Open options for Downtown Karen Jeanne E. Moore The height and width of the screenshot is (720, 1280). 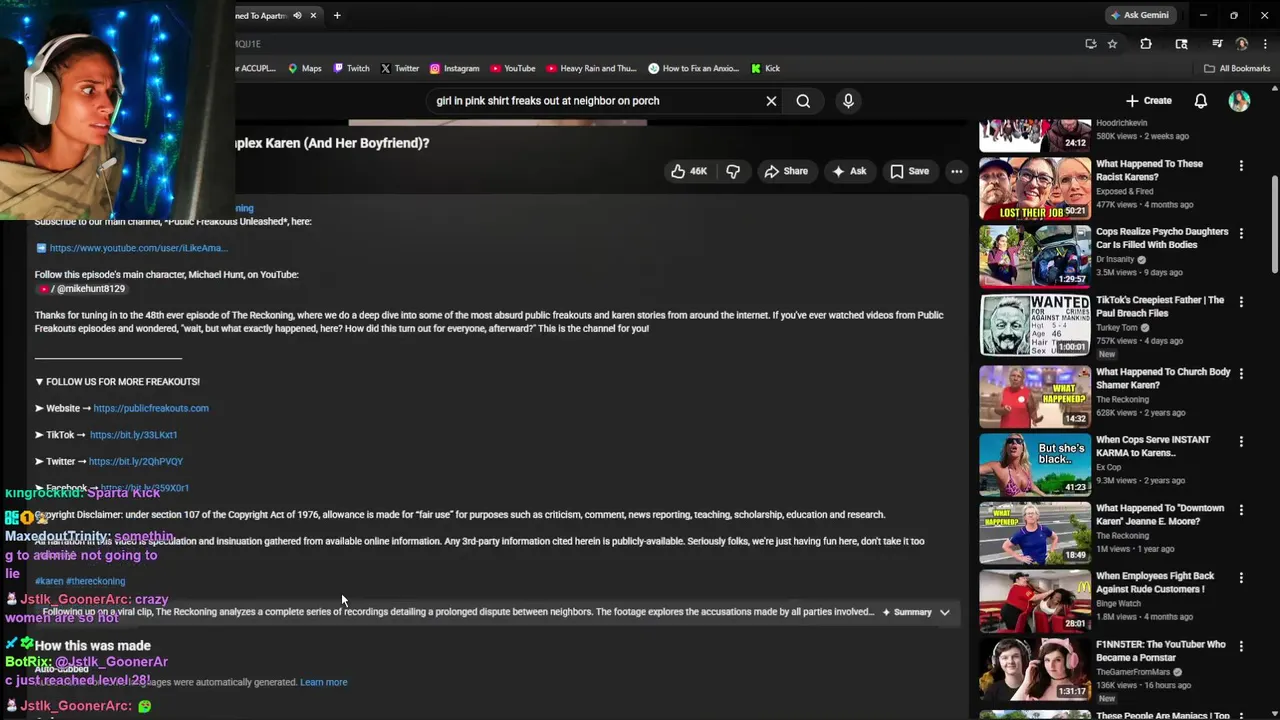point(1241,510)
